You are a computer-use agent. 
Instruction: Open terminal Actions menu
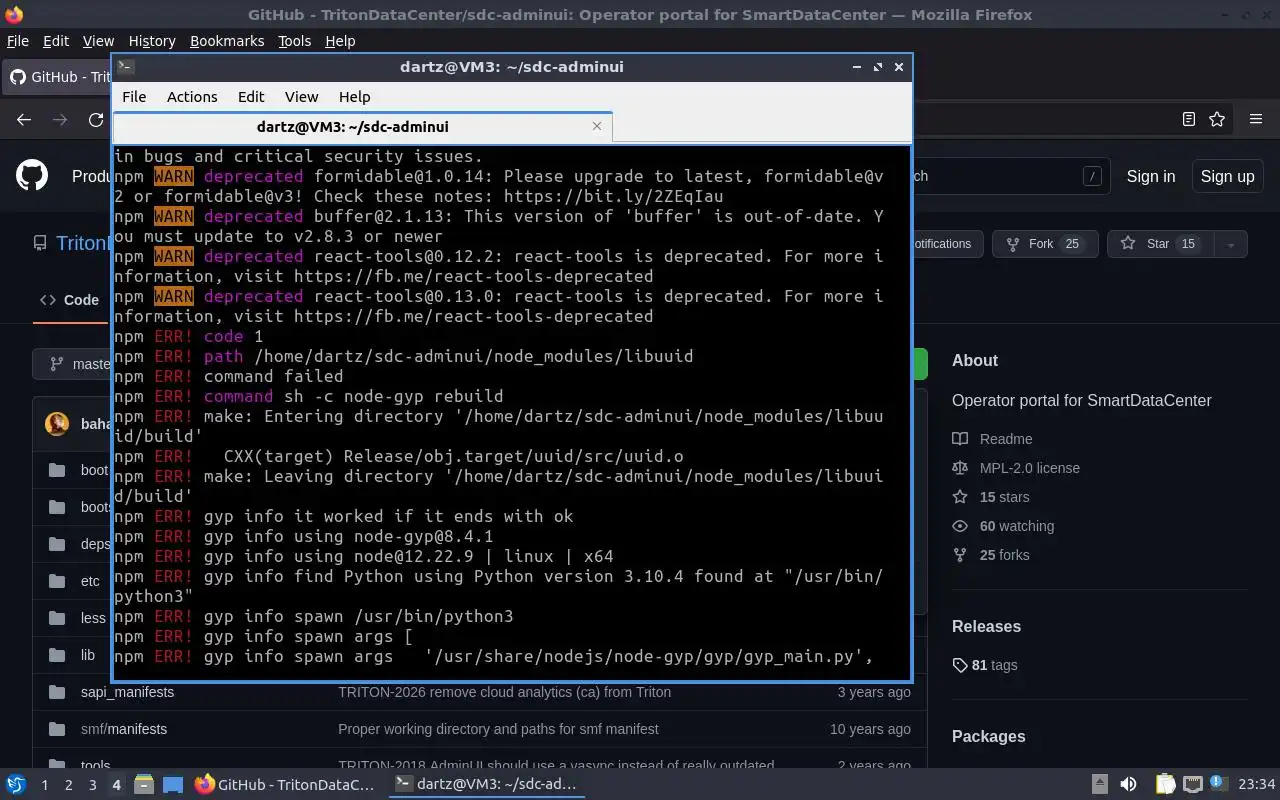coord(192,97)
